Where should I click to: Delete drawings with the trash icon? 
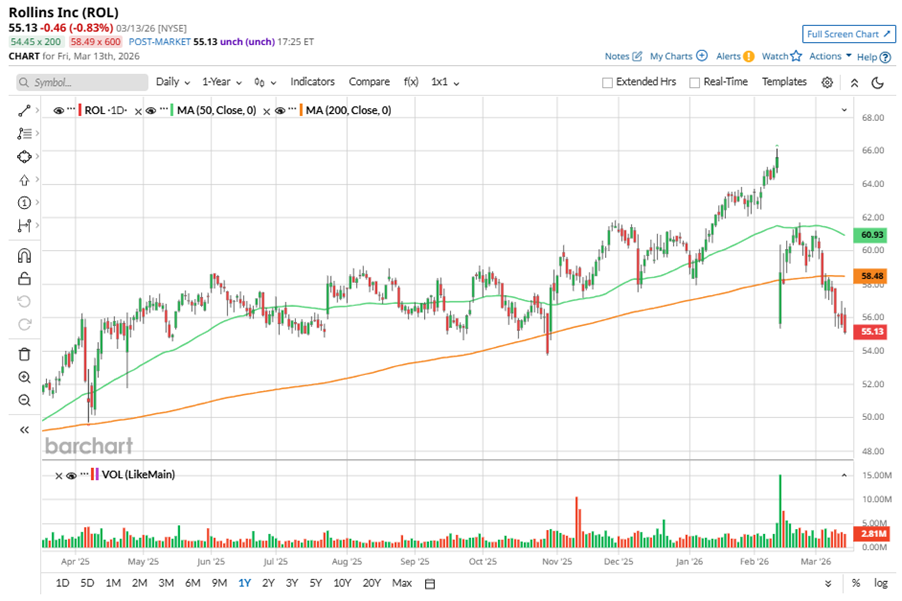(24, 353)
